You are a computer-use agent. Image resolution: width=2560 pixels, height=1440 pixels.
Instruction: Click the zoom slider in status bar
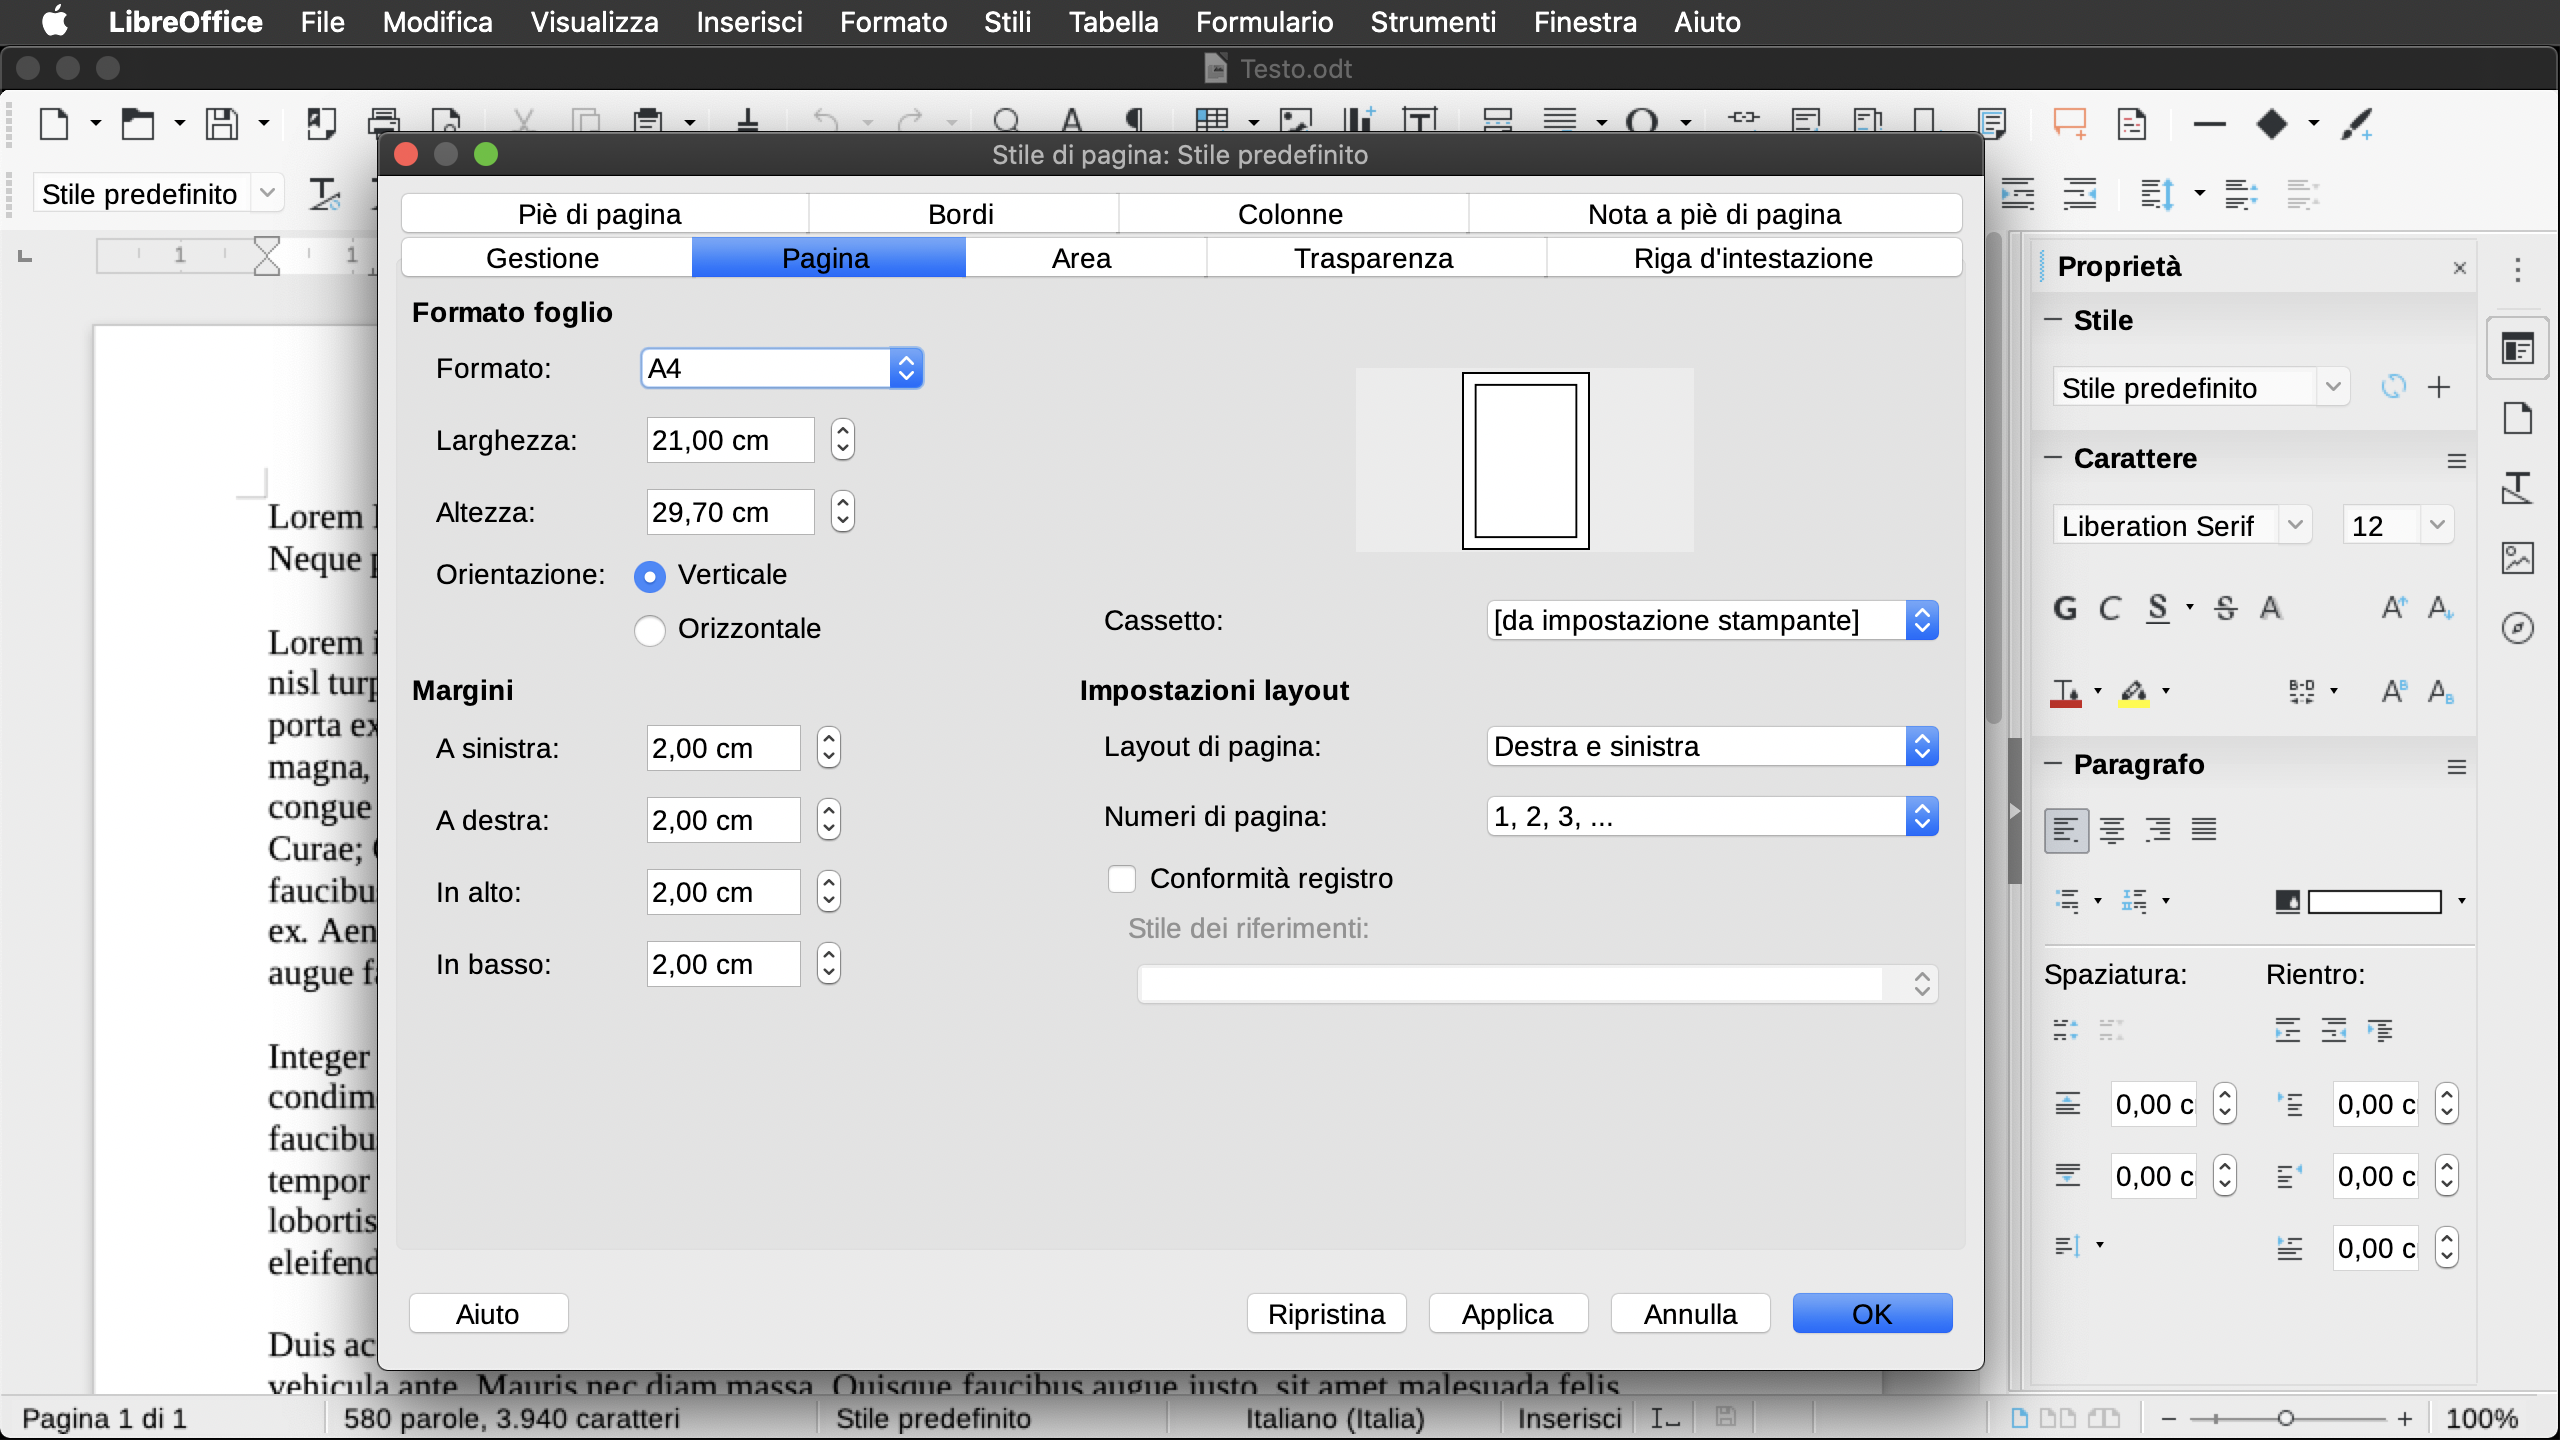point(2285,1419)
